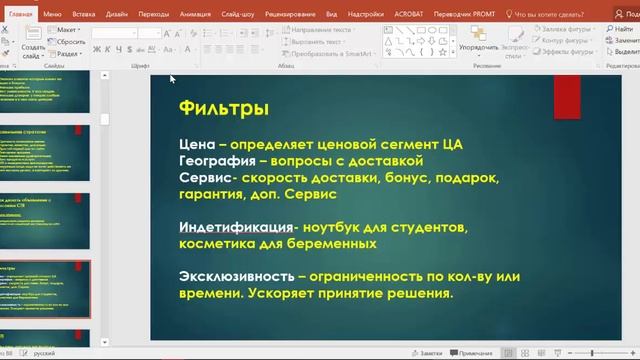This screenshot has height=360, width=640.
Task: Click Примечания comments status bar icon
Action: (x=471, y=353)
